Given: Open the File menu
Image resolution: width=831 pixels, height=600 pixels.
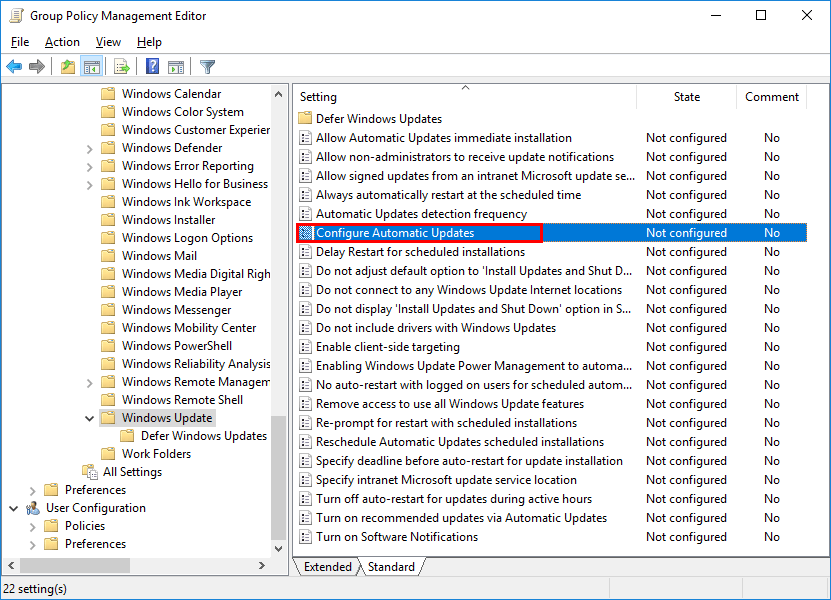Looking at the screenshot, I should point(20,42).
